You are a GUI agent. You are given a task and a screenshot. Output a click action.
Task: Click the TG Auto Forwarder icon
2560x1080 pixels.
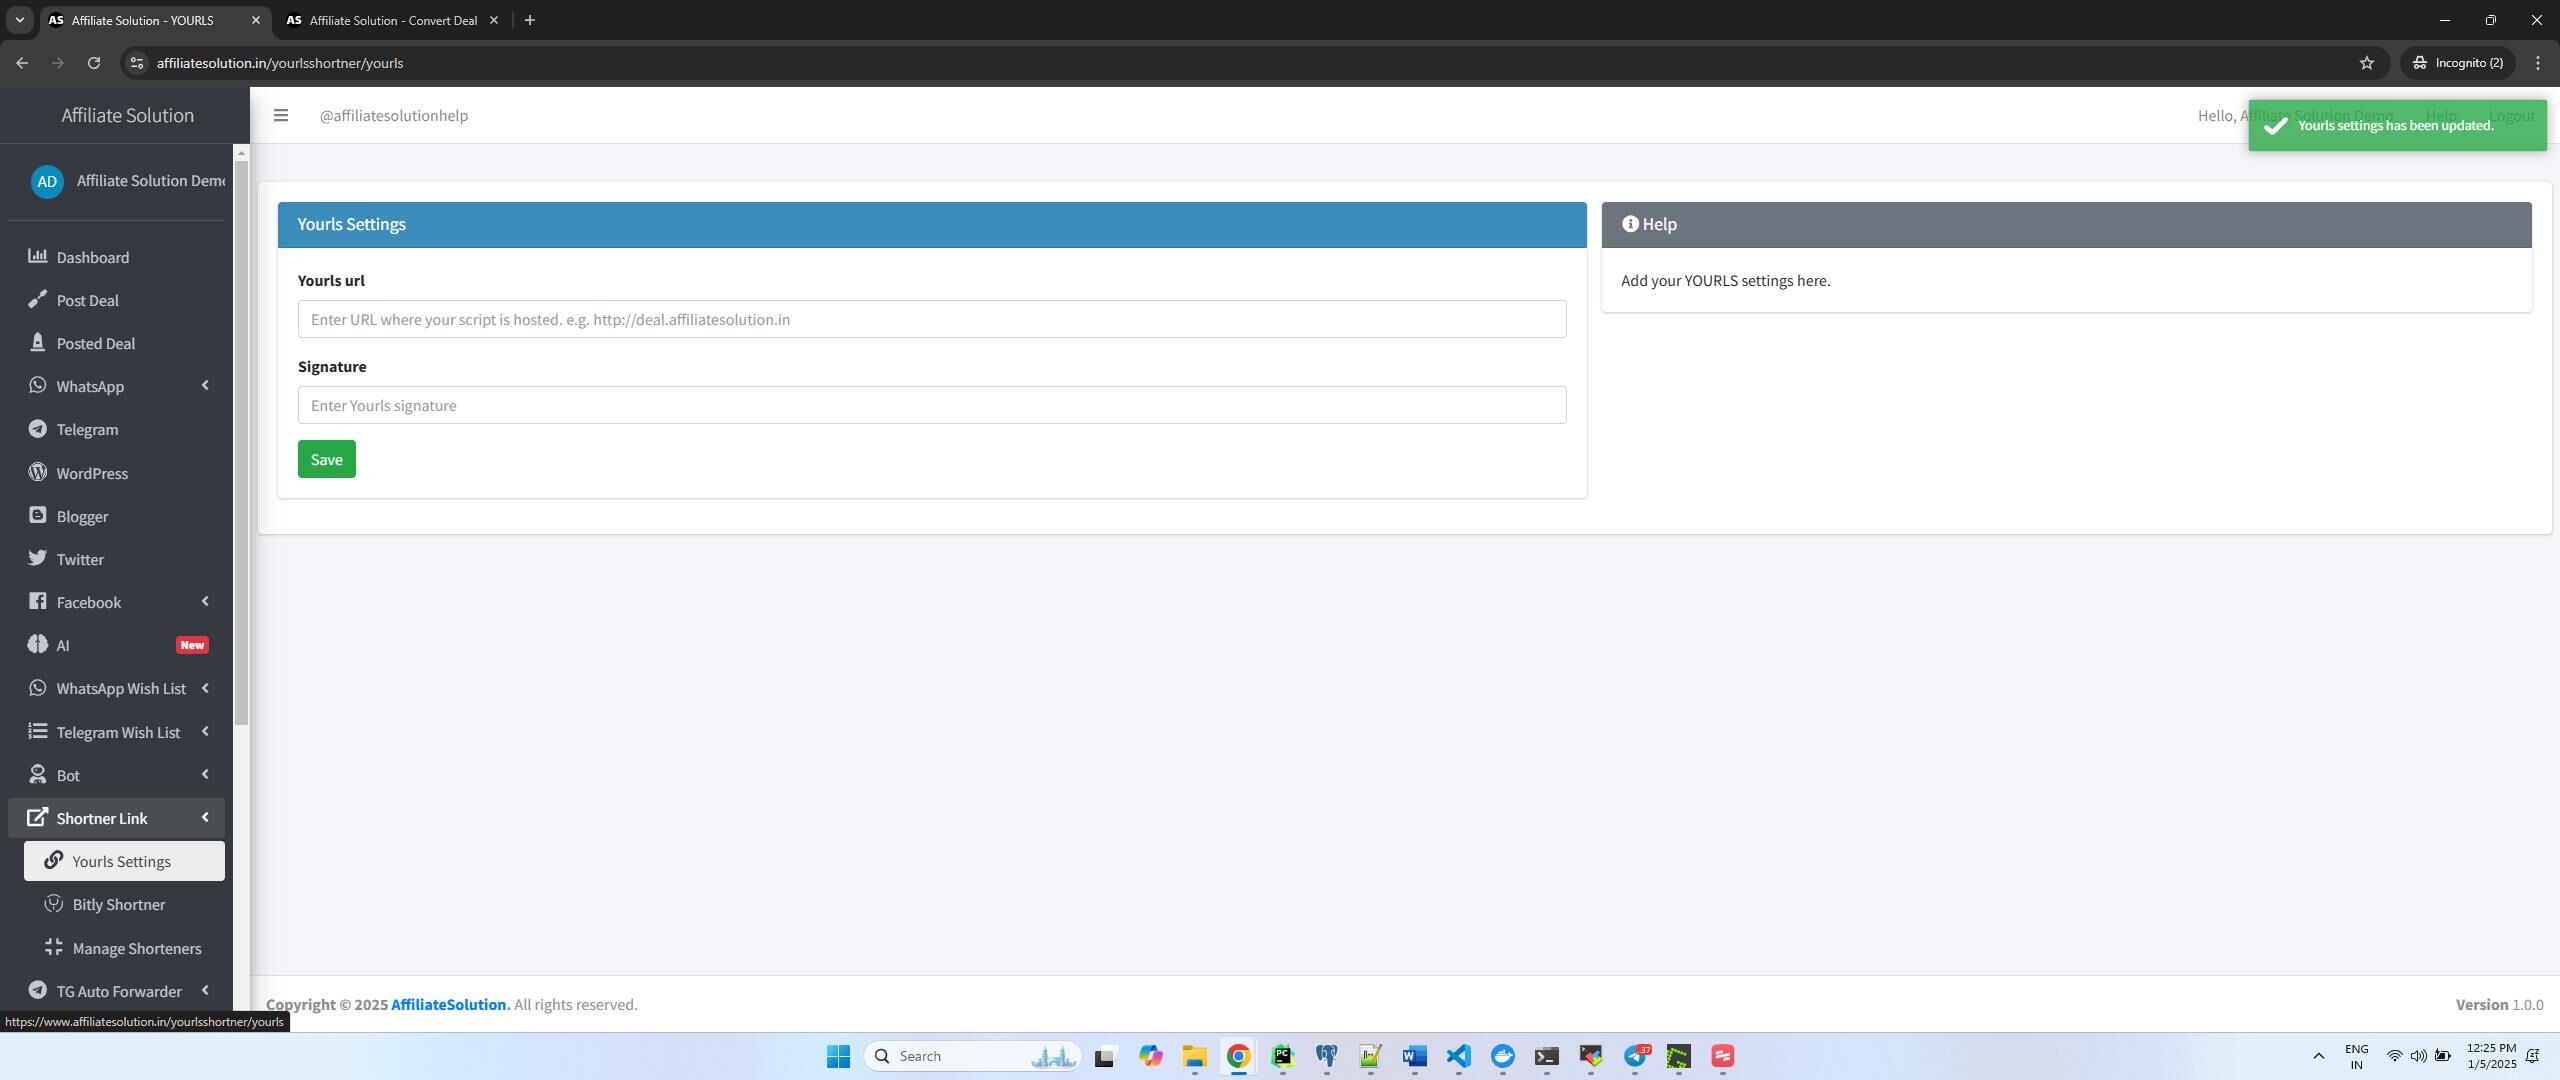pos(37,990)
